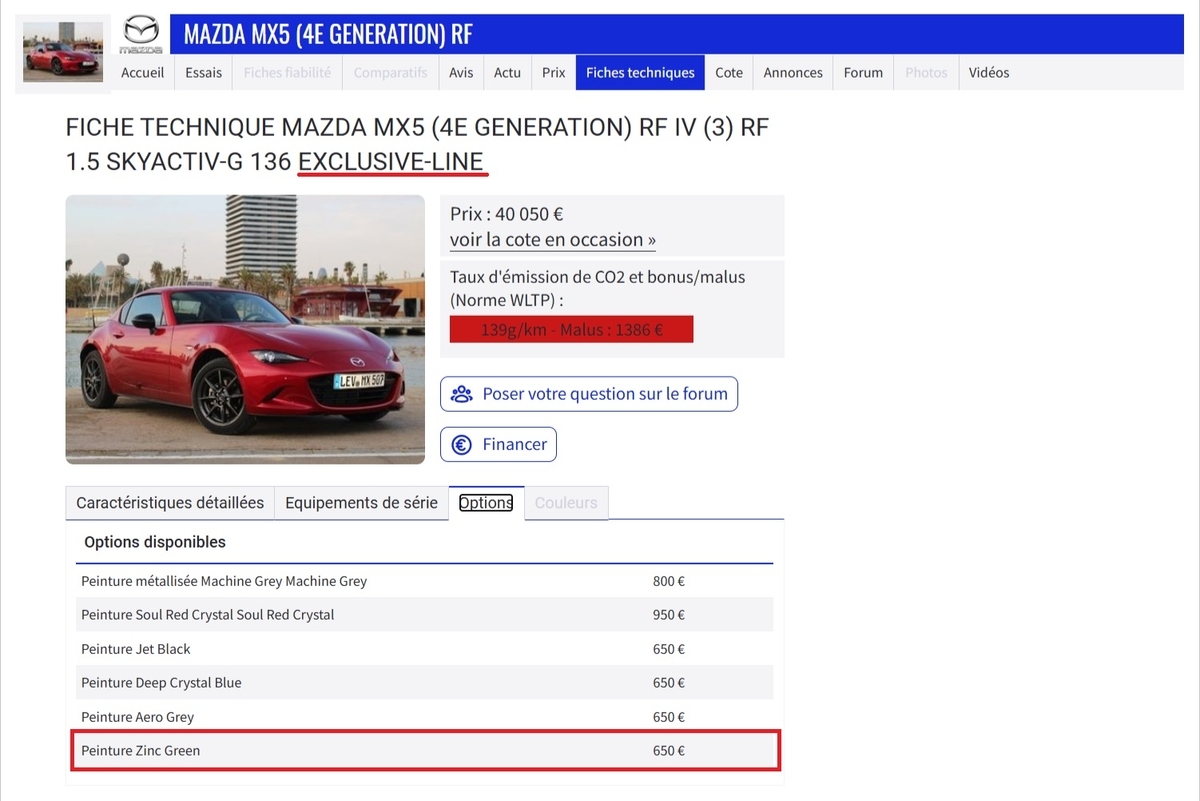This screenshot has width=1200, height=801.
Task: Click 'Peinture Soul Red Crystal' row
Action: click(425, 615)
